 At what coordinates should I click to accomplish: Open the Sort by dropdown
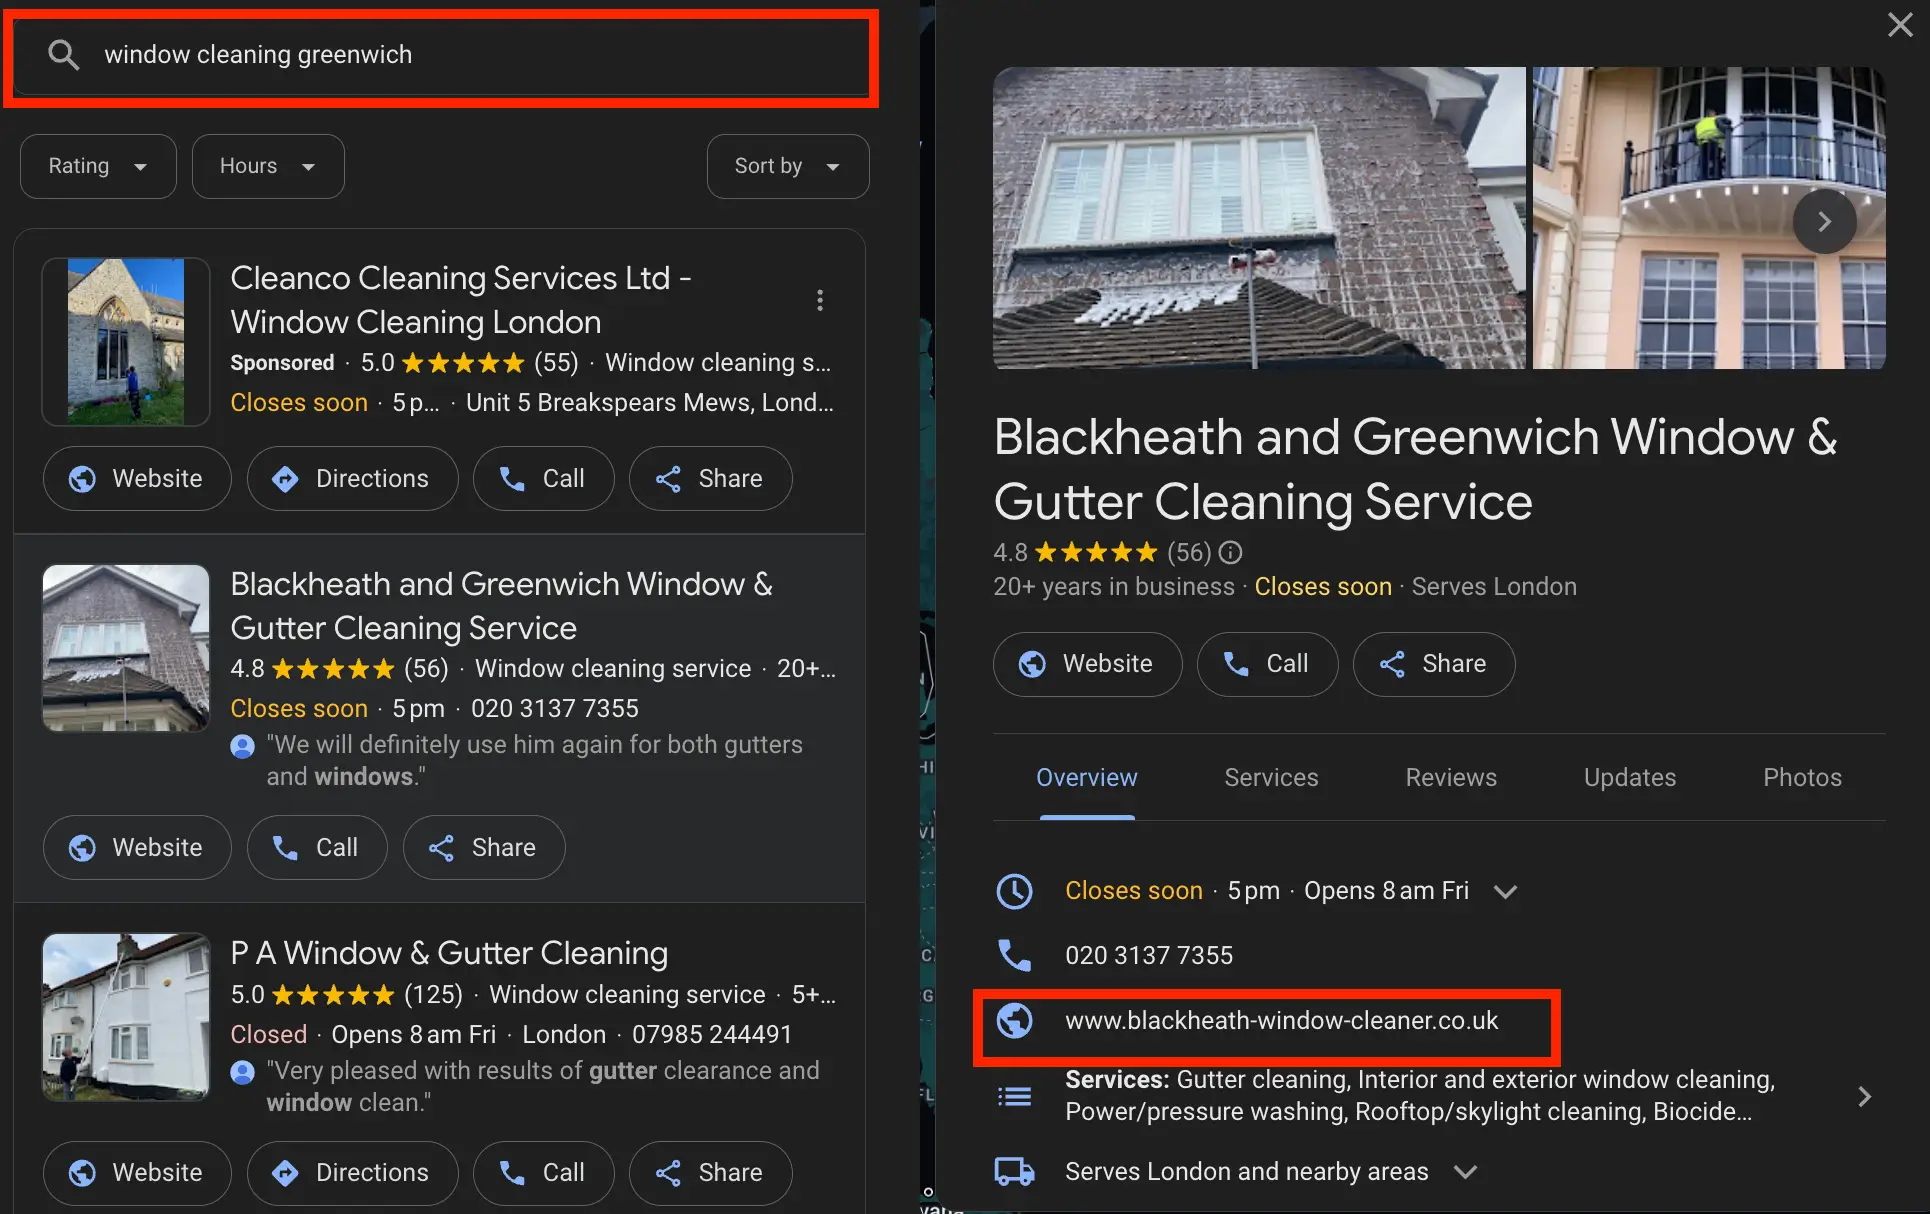tap(785, 166)
